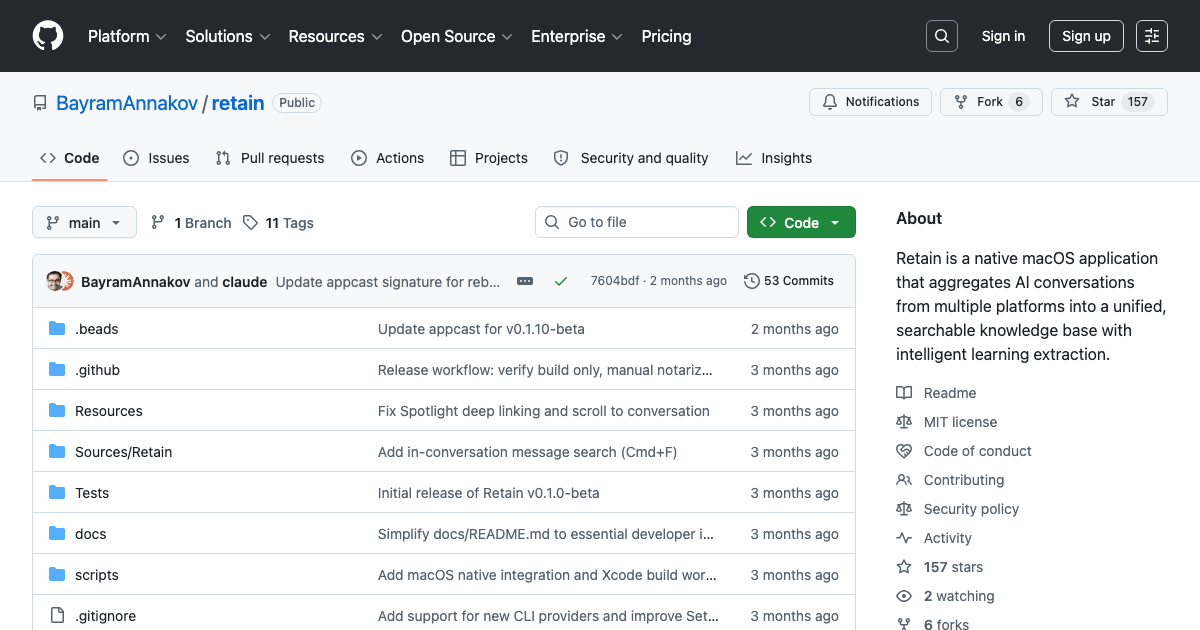Click the heart icon beside Code of conduct

(x=904, y=451)
